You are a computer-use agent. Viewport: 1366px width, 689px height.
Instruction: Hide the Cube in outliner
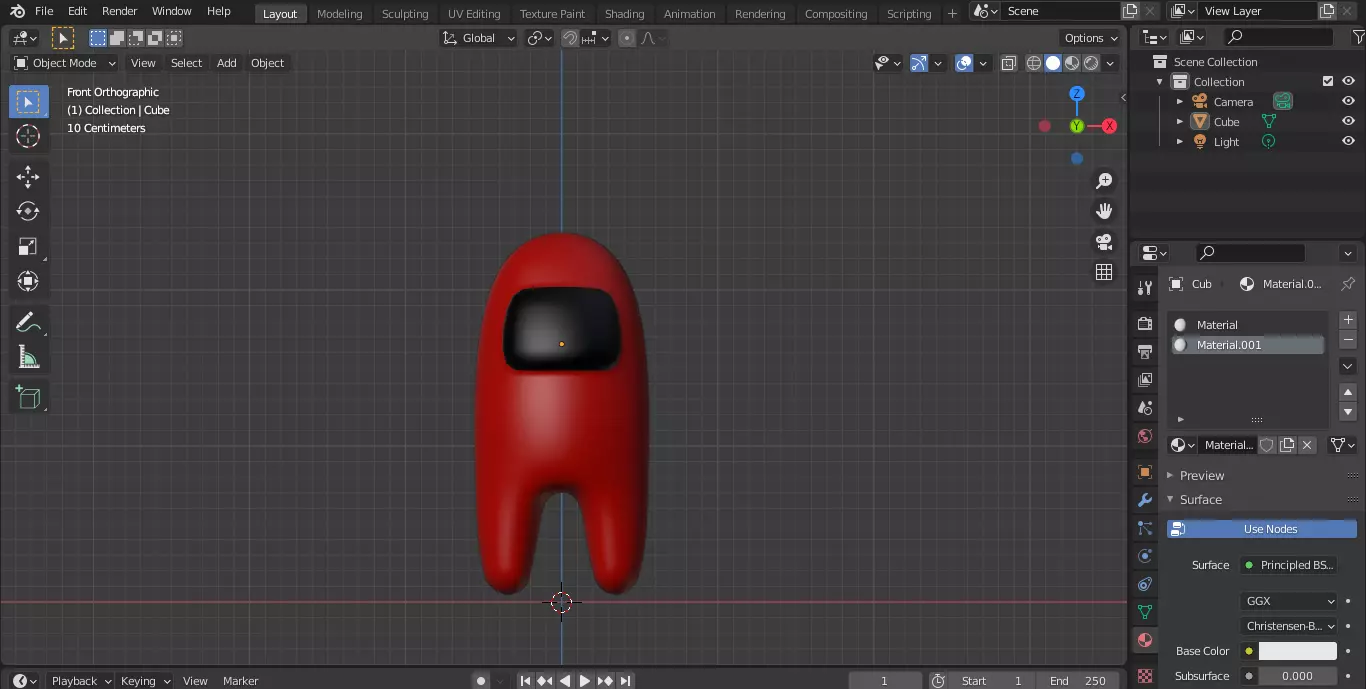tap(1348, 121)
